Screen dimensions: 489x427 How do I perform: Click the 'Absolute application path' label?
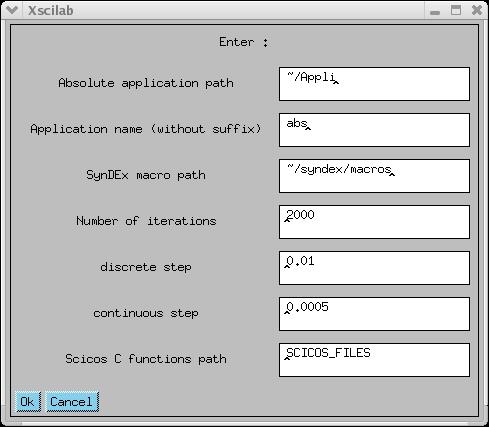coord(146,83)
